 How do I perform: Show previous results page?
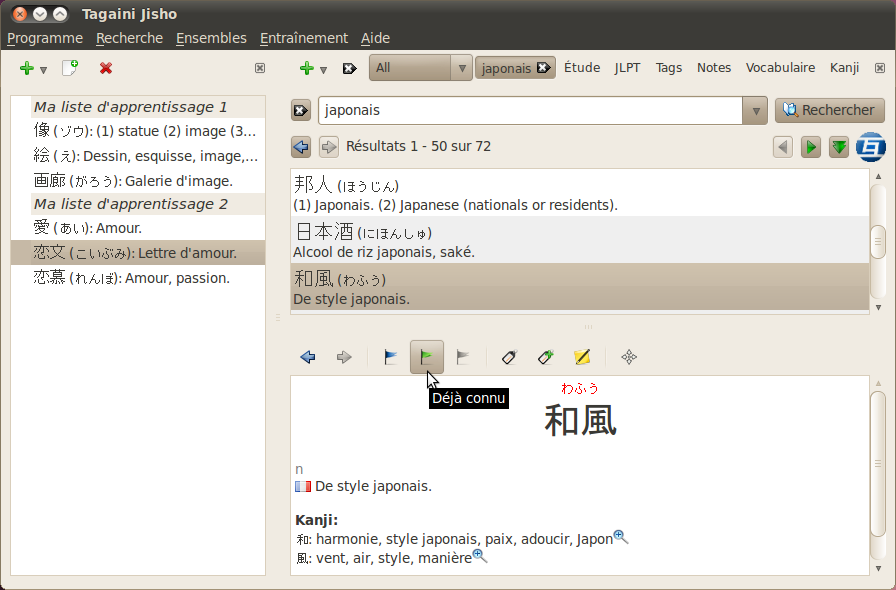click(x=783, y=147)
